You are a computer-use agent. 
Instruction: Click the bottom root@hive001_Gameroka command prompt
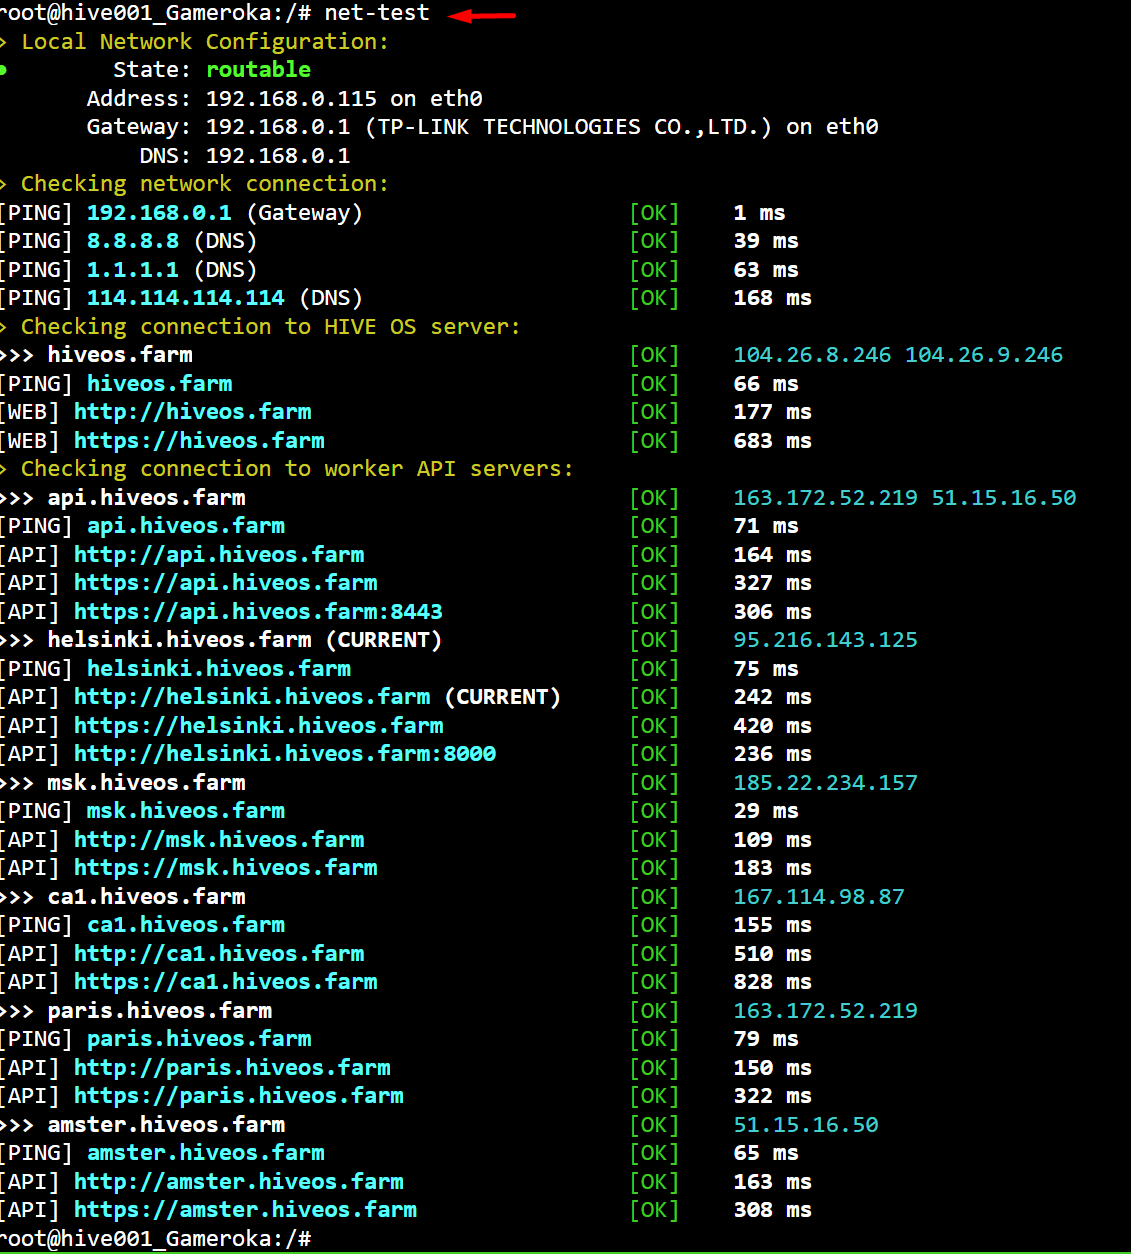coord(155,1239)
